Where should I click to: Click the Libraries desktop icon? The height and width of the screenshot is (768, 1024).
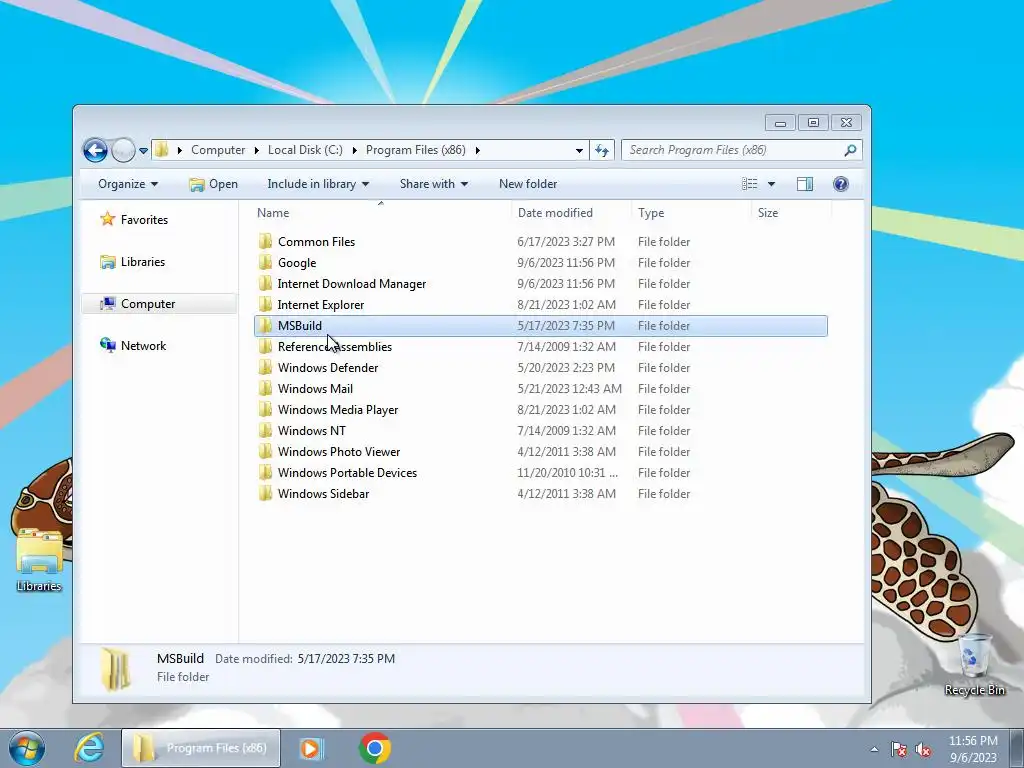click(39, 561)
